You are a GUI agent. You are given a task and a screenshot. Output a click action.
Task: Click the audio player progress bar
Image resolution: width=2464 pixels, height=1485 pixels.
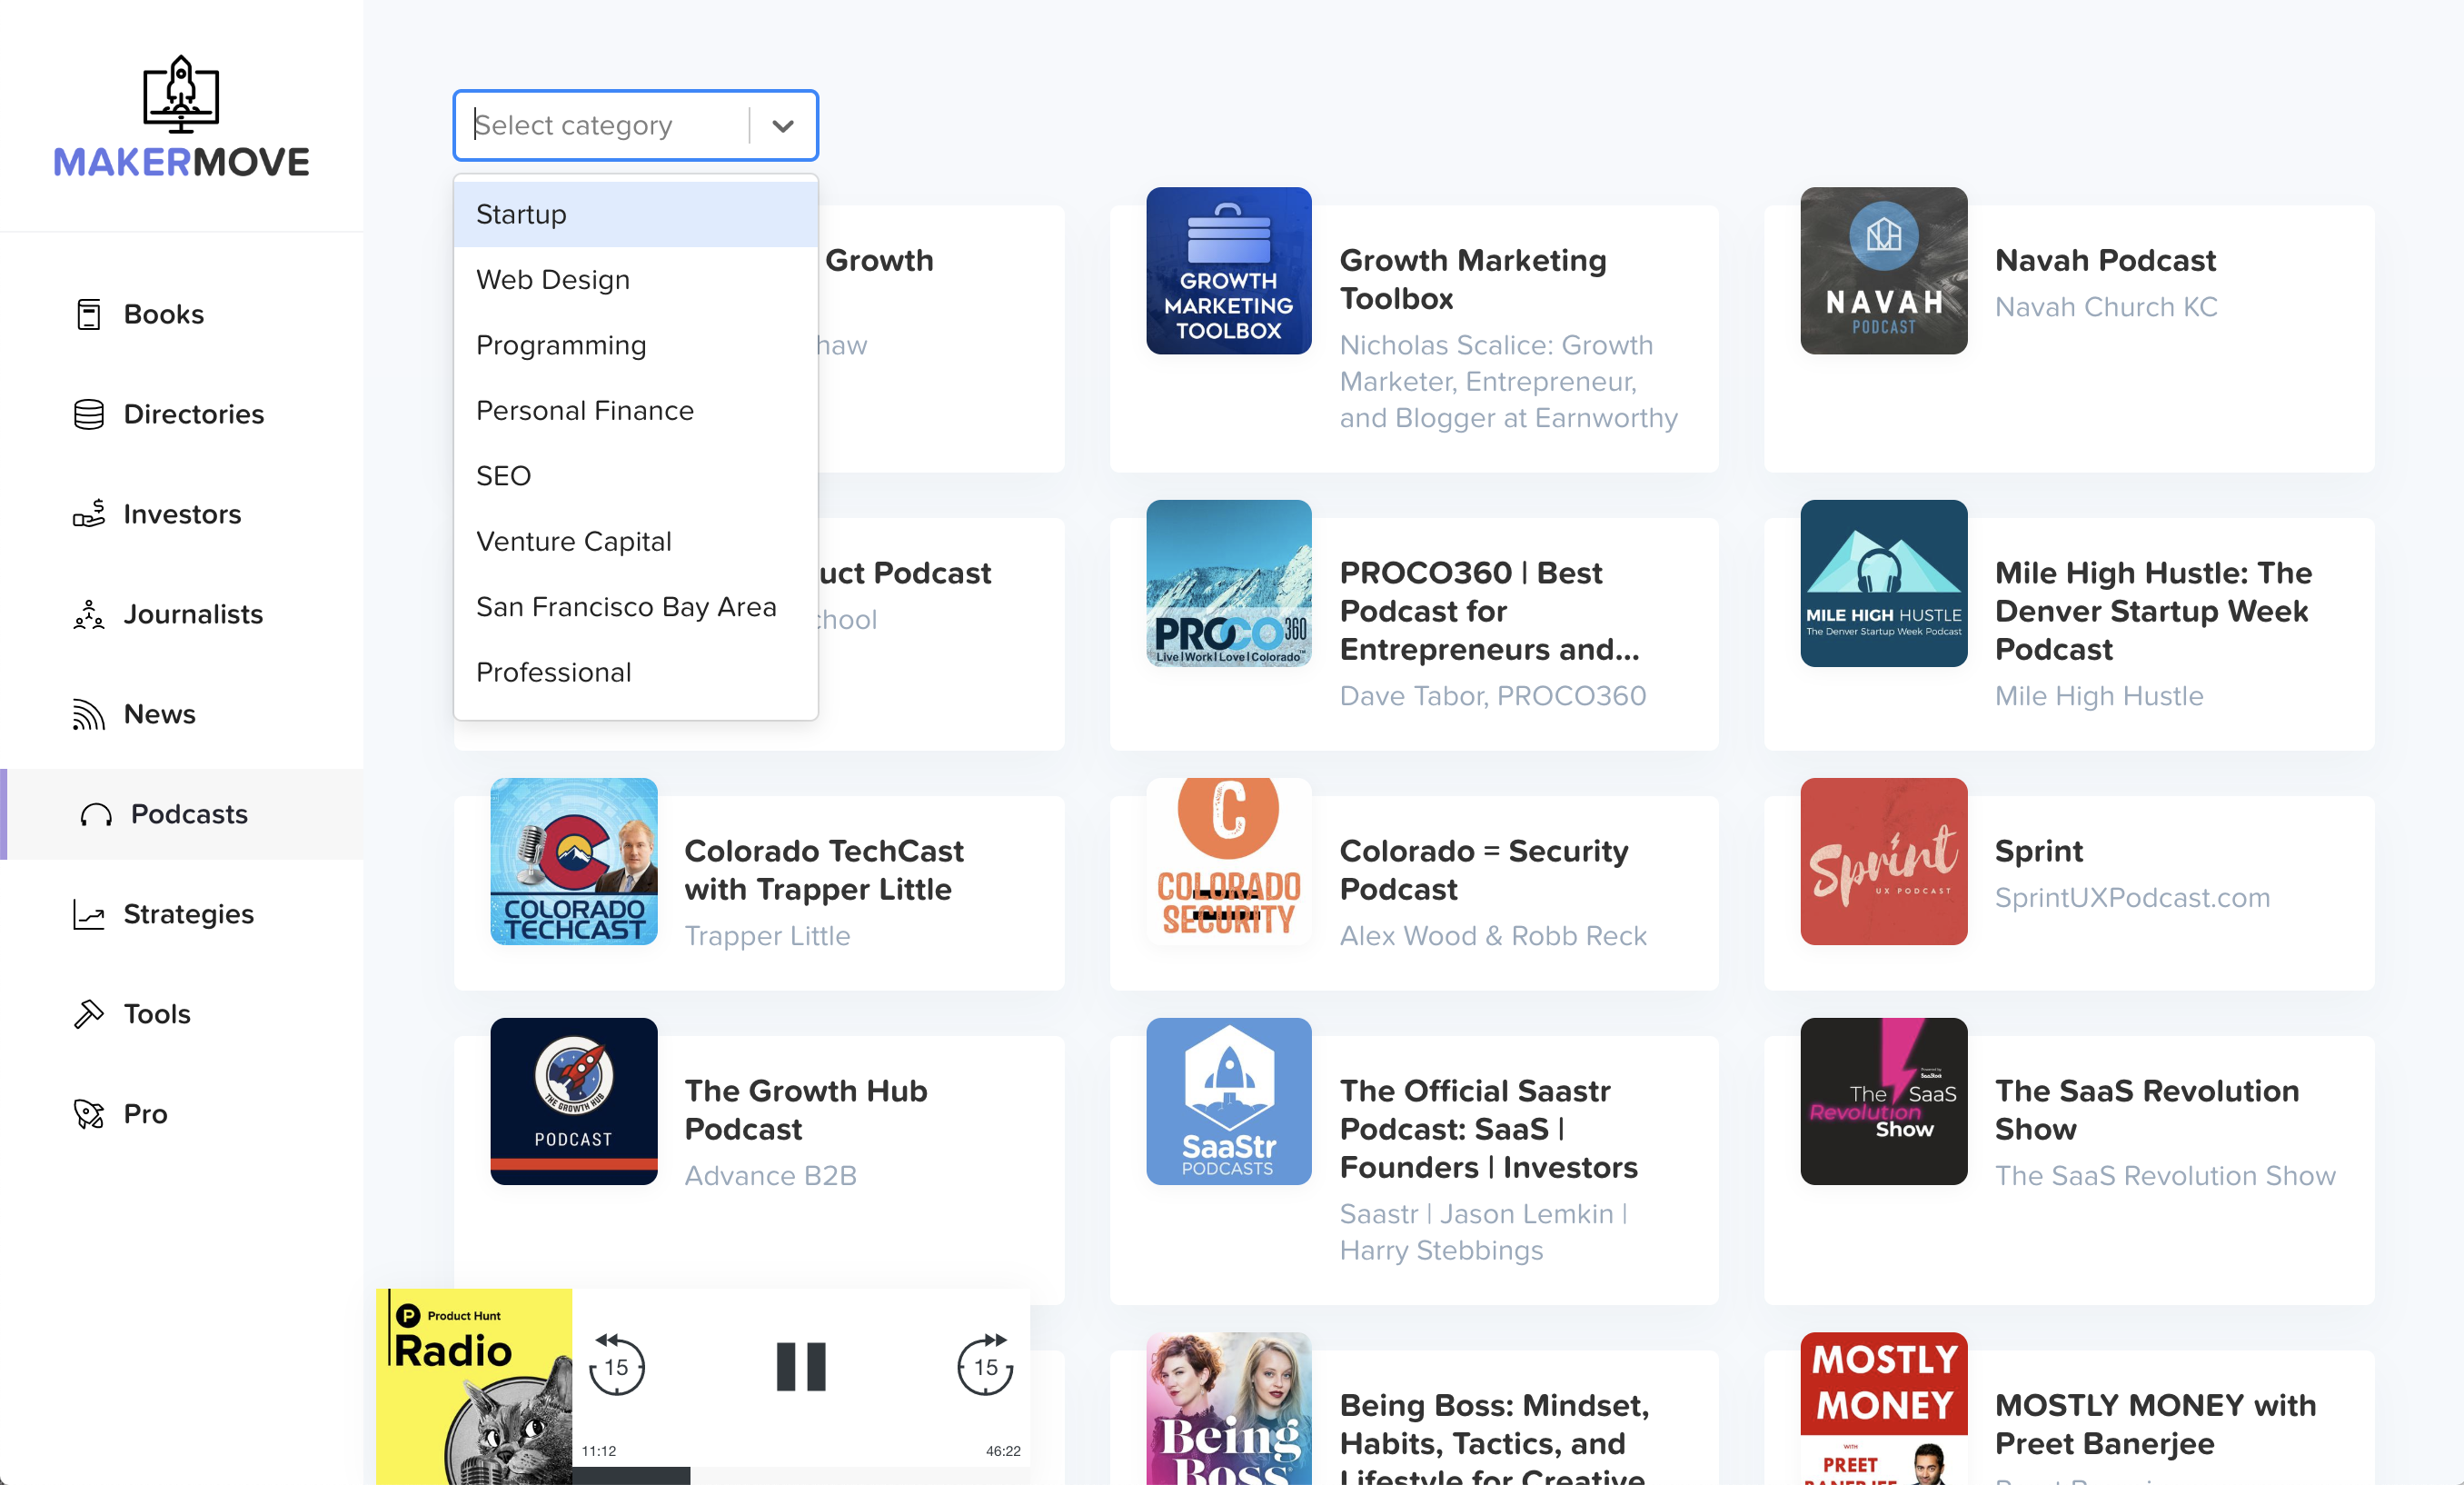click(x=800, y=1475)
